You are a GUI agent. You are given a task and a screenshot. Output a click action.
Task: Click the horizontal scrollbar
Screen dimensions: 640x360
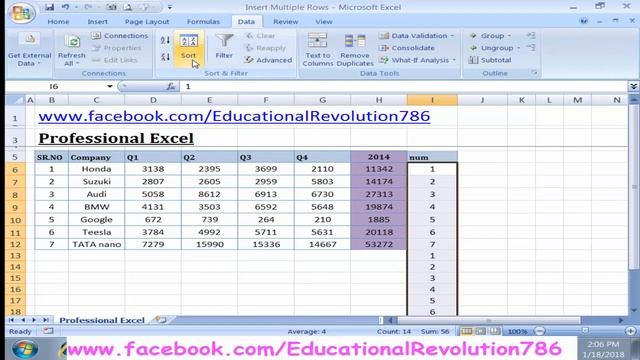[488, 320]
